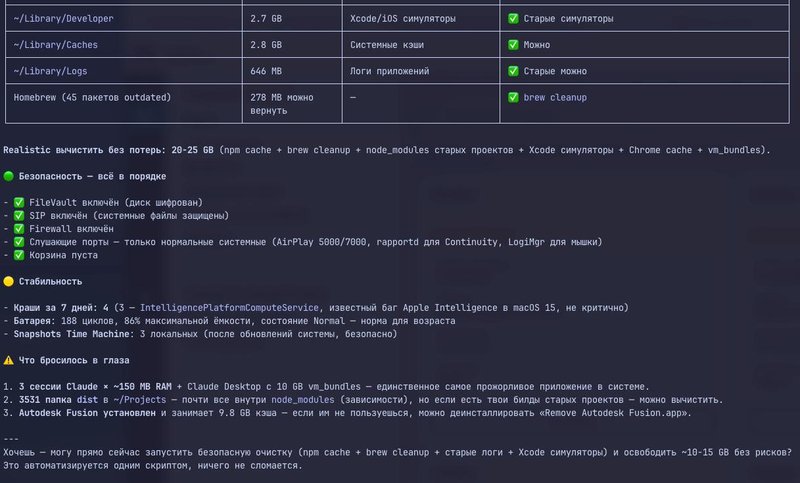The width and height of the screenshot is (800, 483).
Task: Click the 'Стабильность' heading
Action: click(51, 282)
